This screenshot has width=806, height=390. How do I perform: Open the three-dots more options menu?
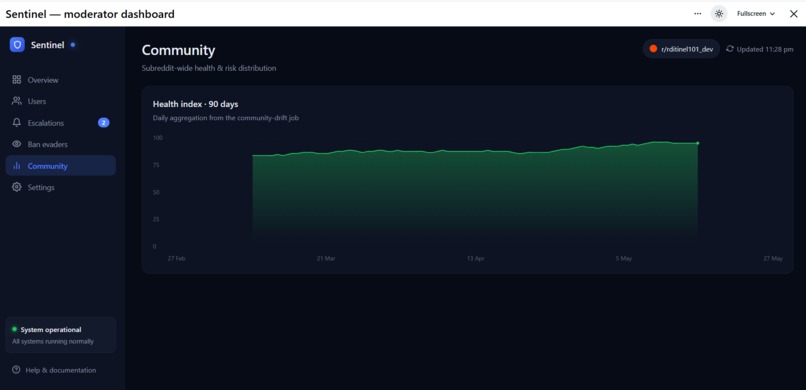click(698, 14)
